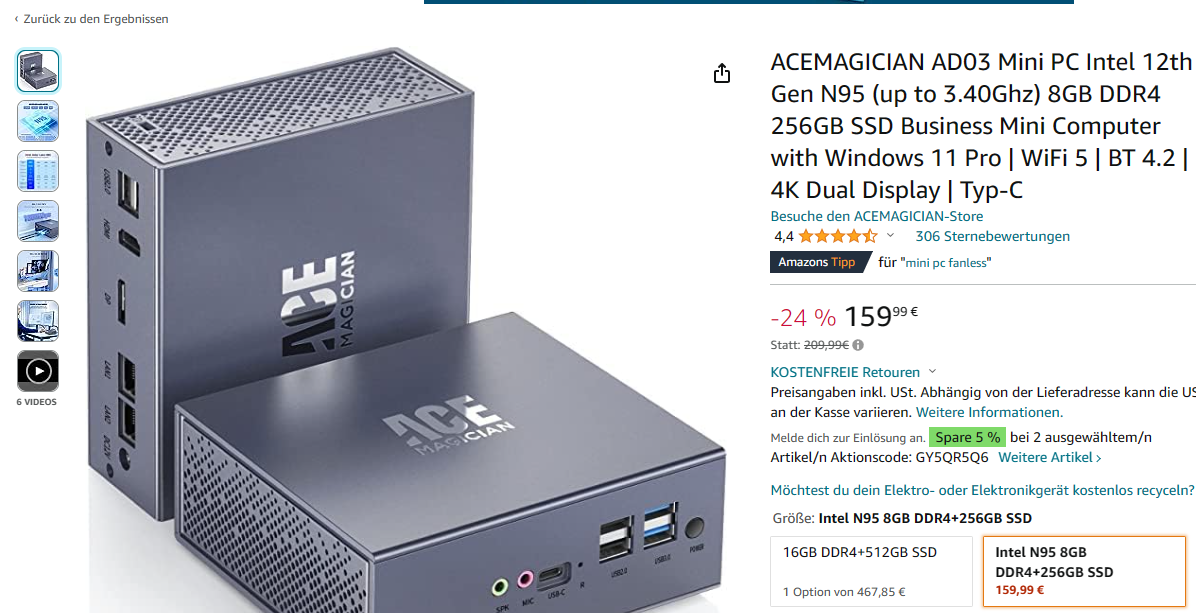Image resolution: width=1196 pixels, height=613 pixels.
Task: Select the fifth product thumbnail image
Action: 38,271
